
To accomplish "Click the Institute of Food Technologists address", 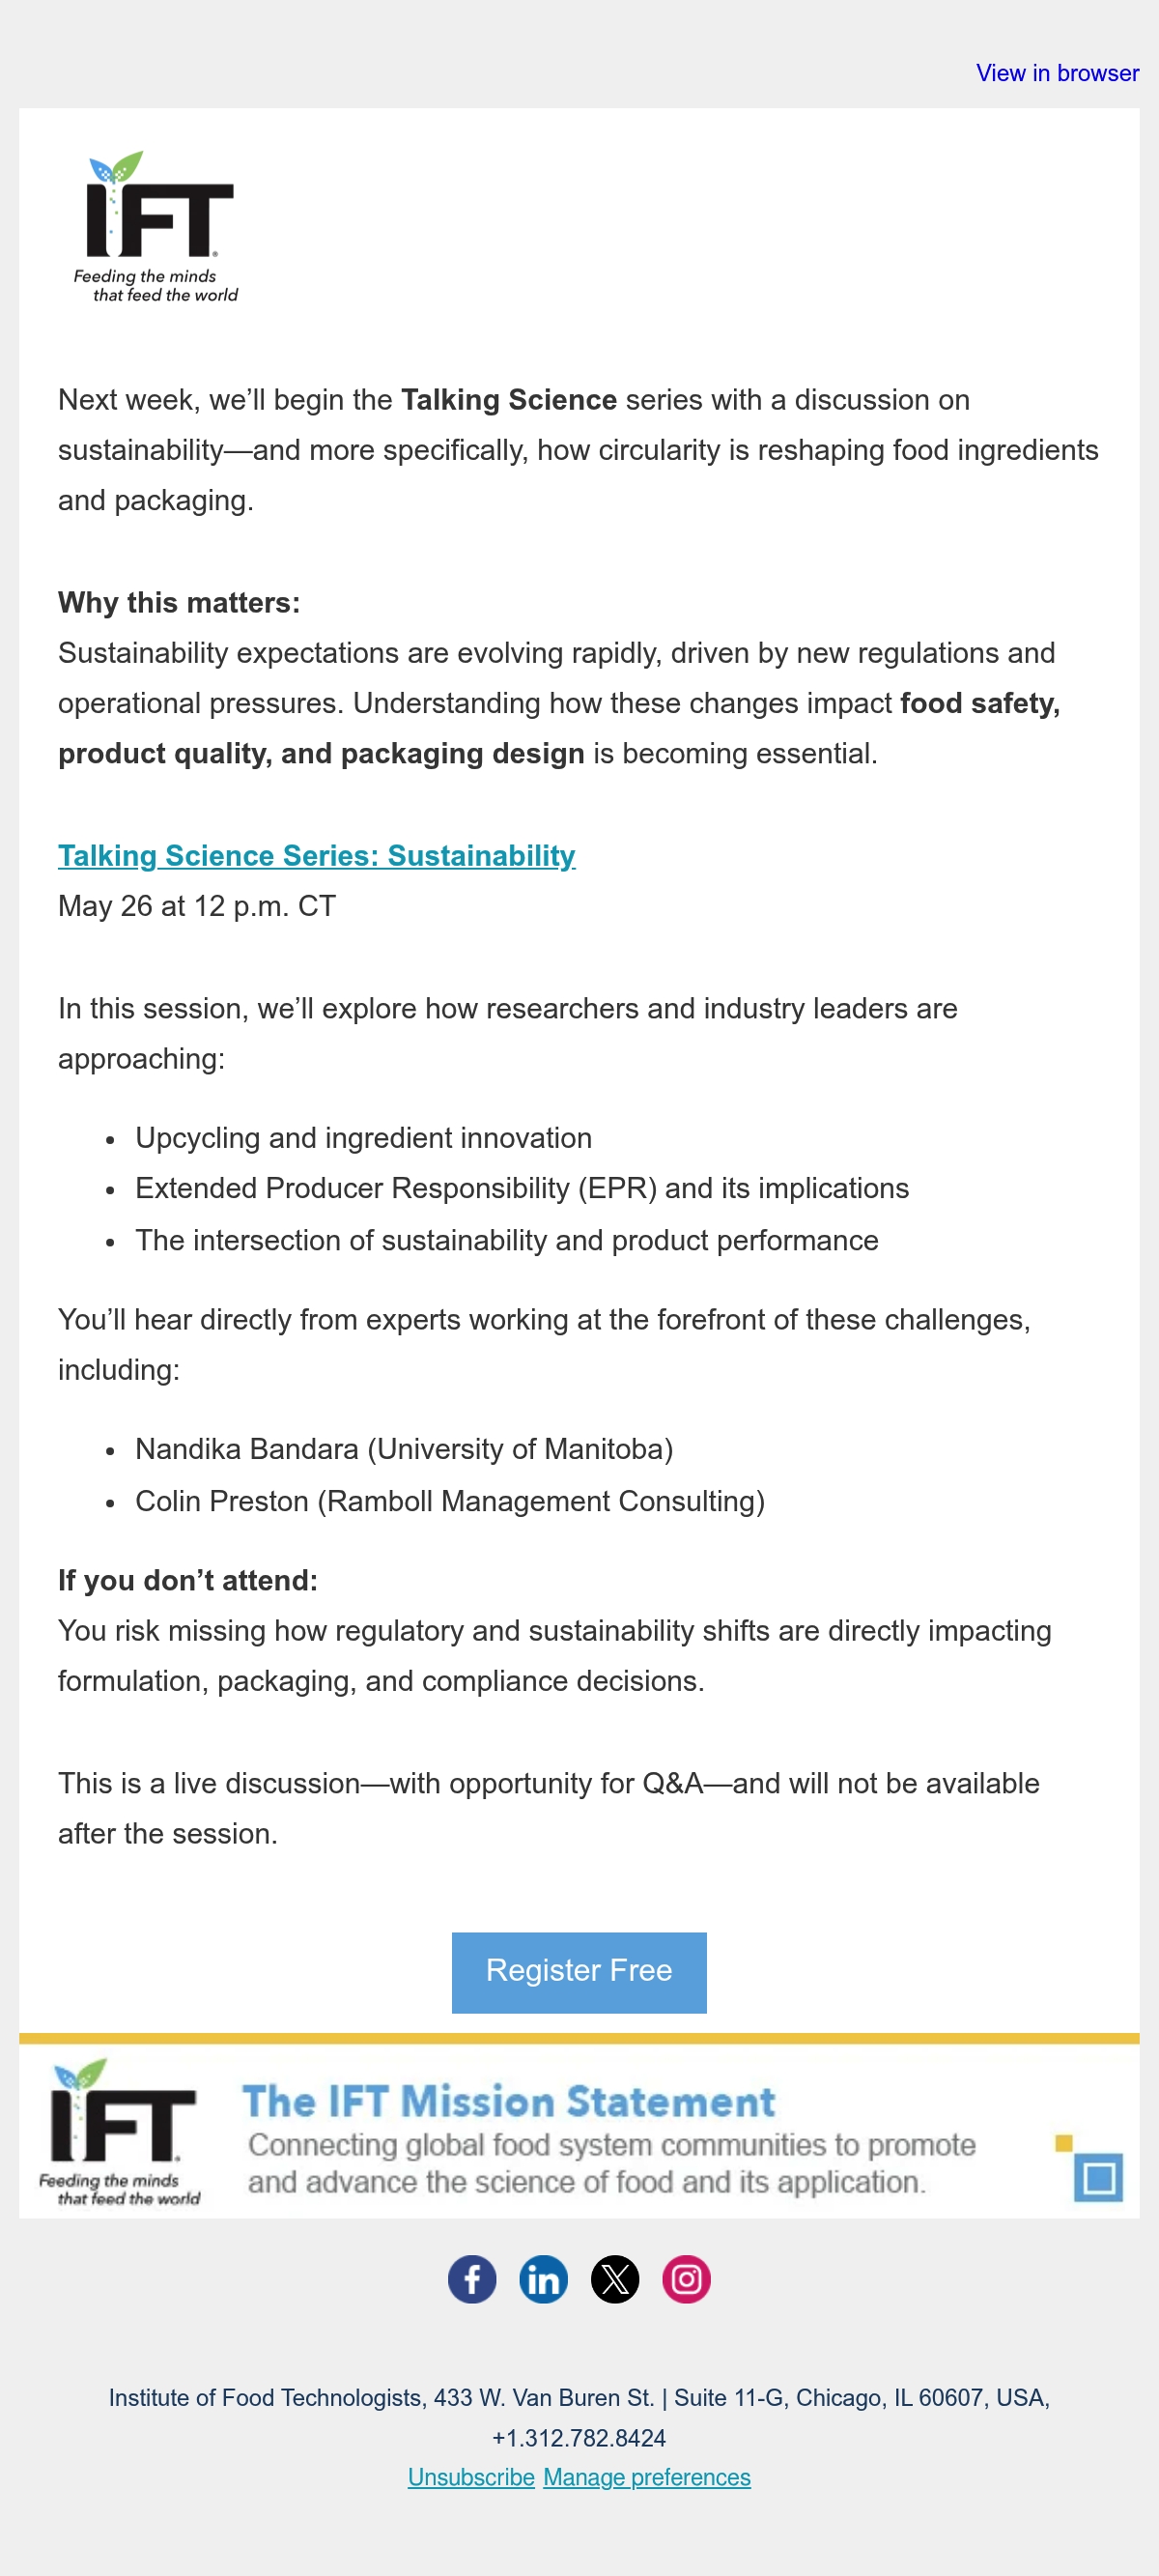I will 579,2397.
